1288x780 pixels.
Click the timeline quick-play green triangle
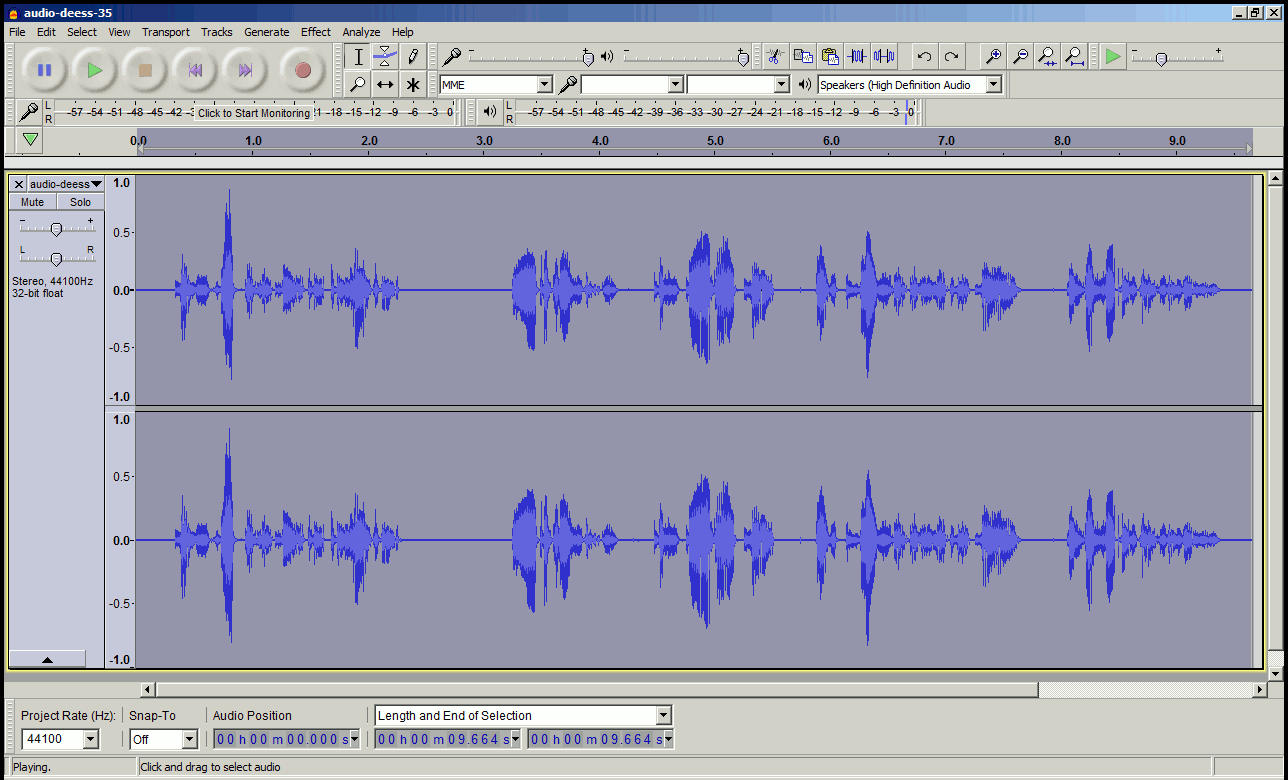[x=31, y=140]
